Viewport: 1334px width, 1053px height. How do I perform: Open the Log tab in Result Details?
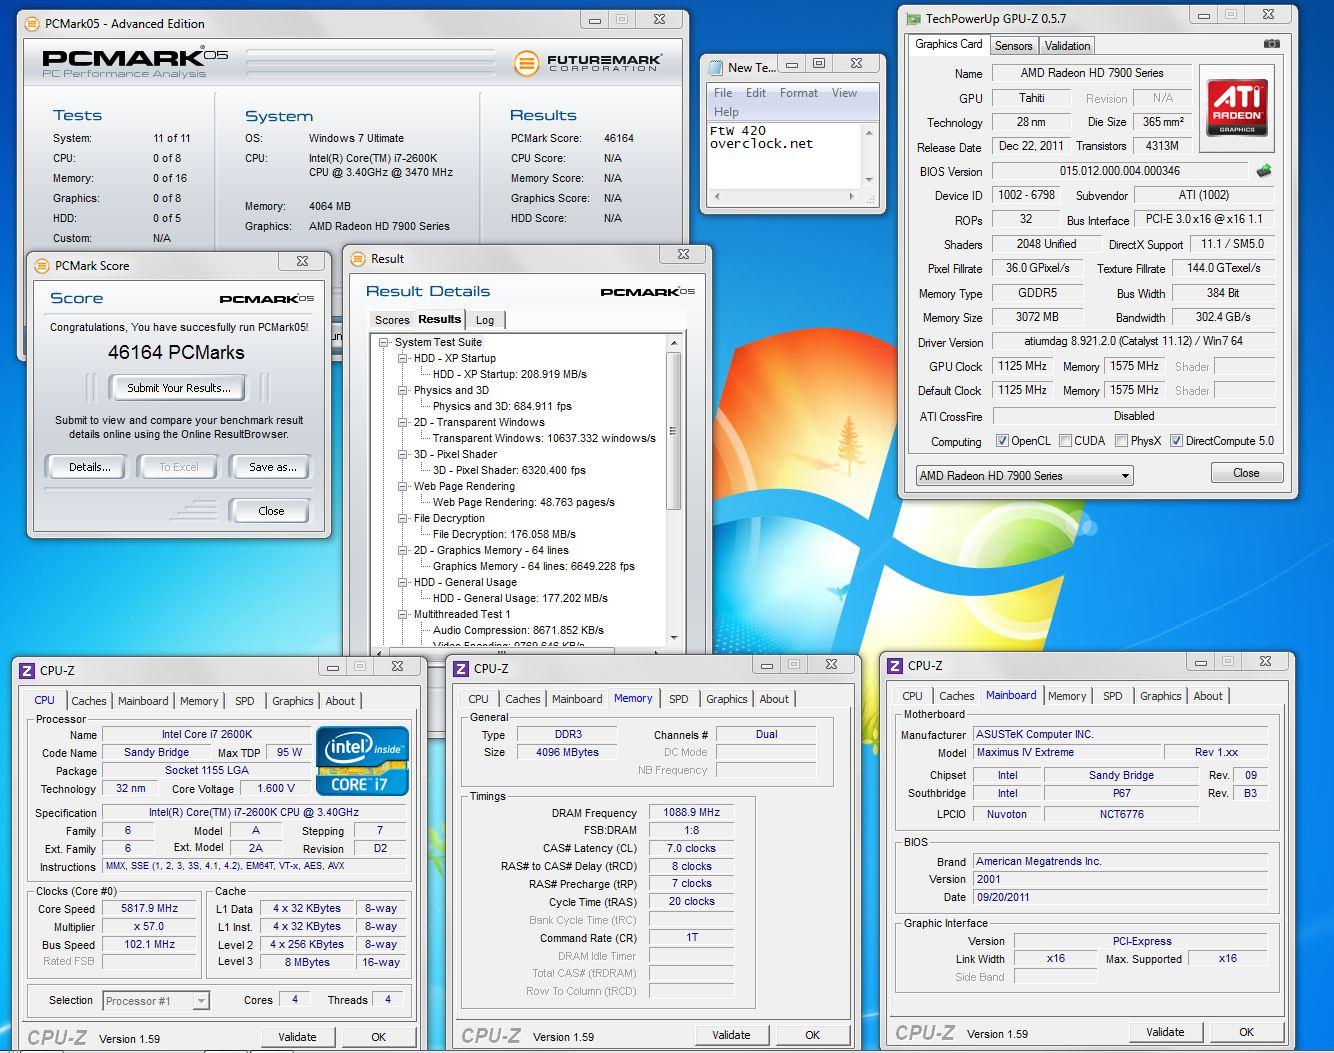[x=485, y=320]
